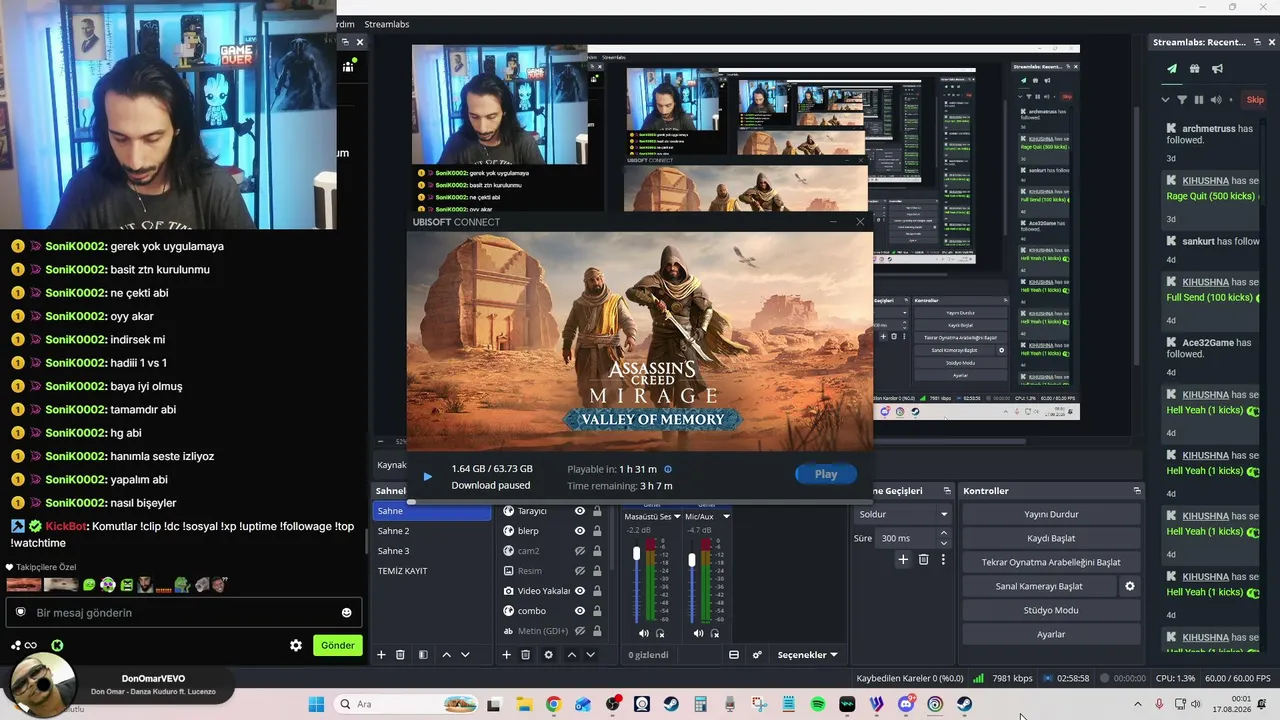Switch to the TEMİZ KAYIT scene

(x=433, y=571)
